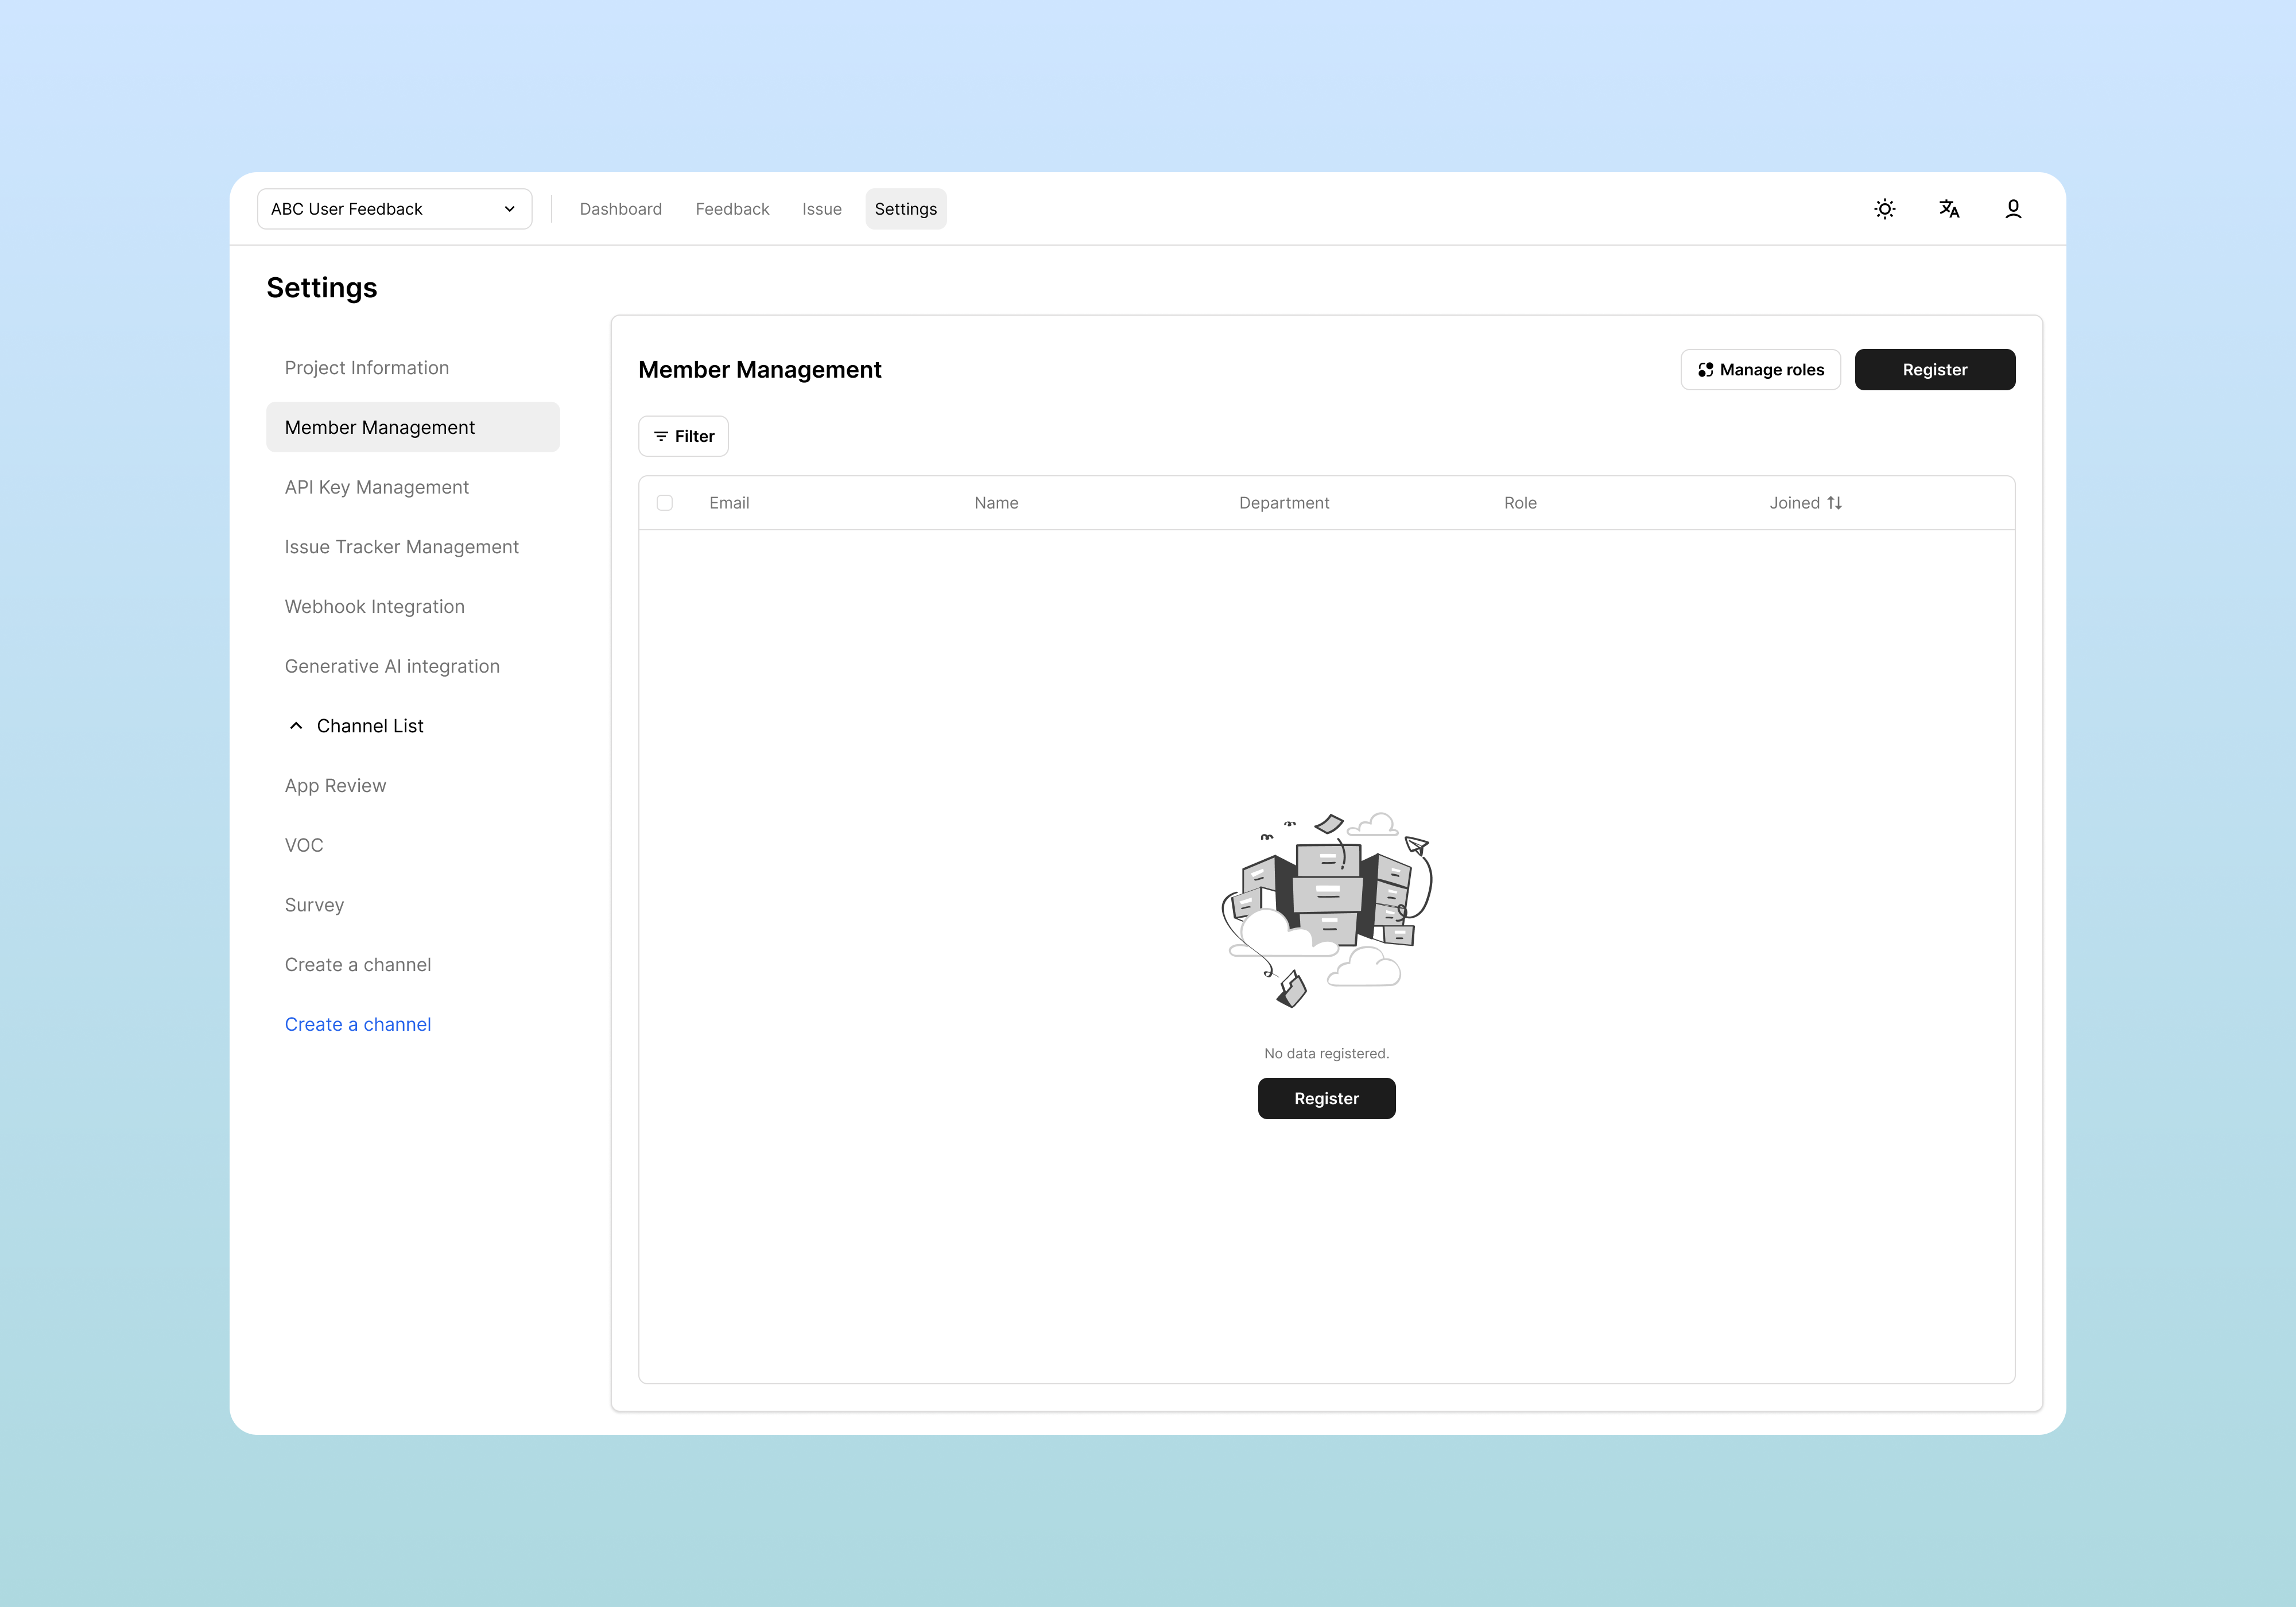Collapse the Channel List section

pos(296,726)
